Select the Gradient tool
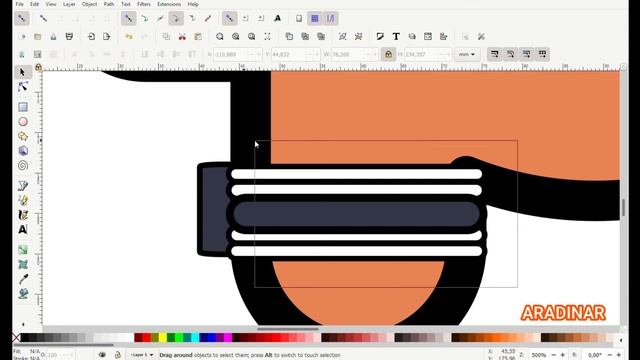The width and height of the screenshot is (640, 360). click(x=23, y=250)
